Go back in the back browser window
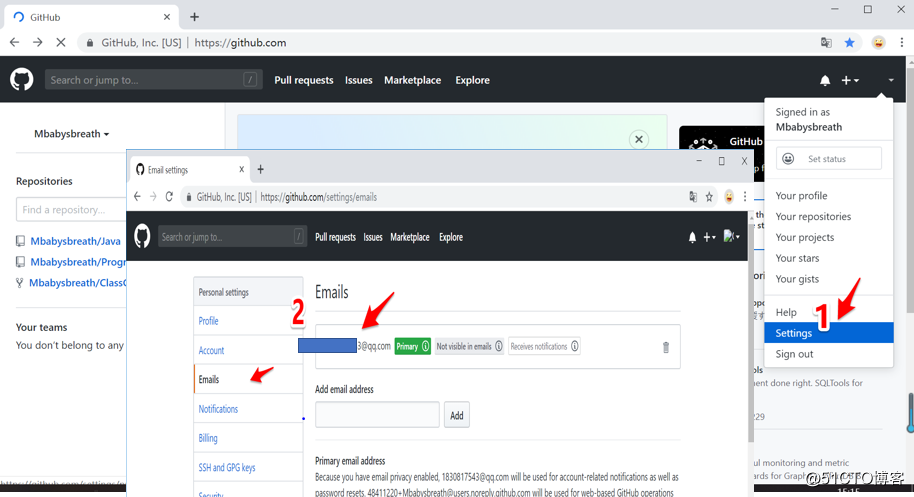 pos(15,43)
